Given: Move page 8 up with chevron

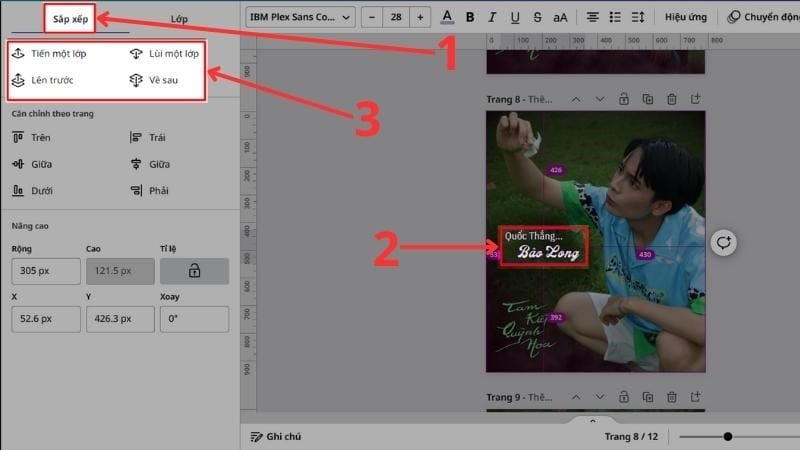Looking at the screenshot, I should tap(575, 99).
